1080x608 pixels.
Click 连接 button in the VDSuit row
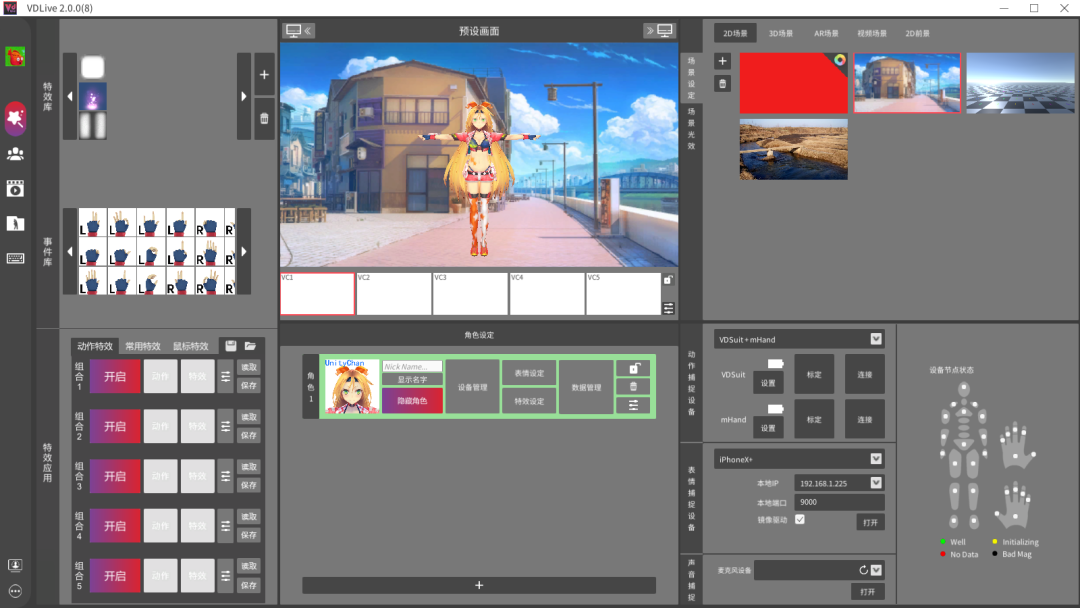point(864,375)
